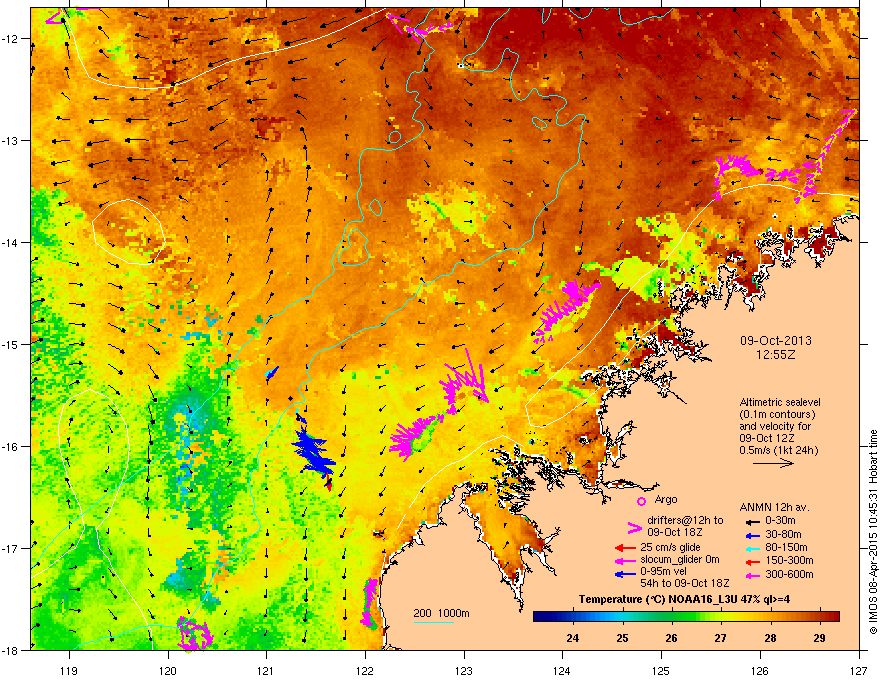
Task: Click the longitude axis label 120
Action: point(168,670)
